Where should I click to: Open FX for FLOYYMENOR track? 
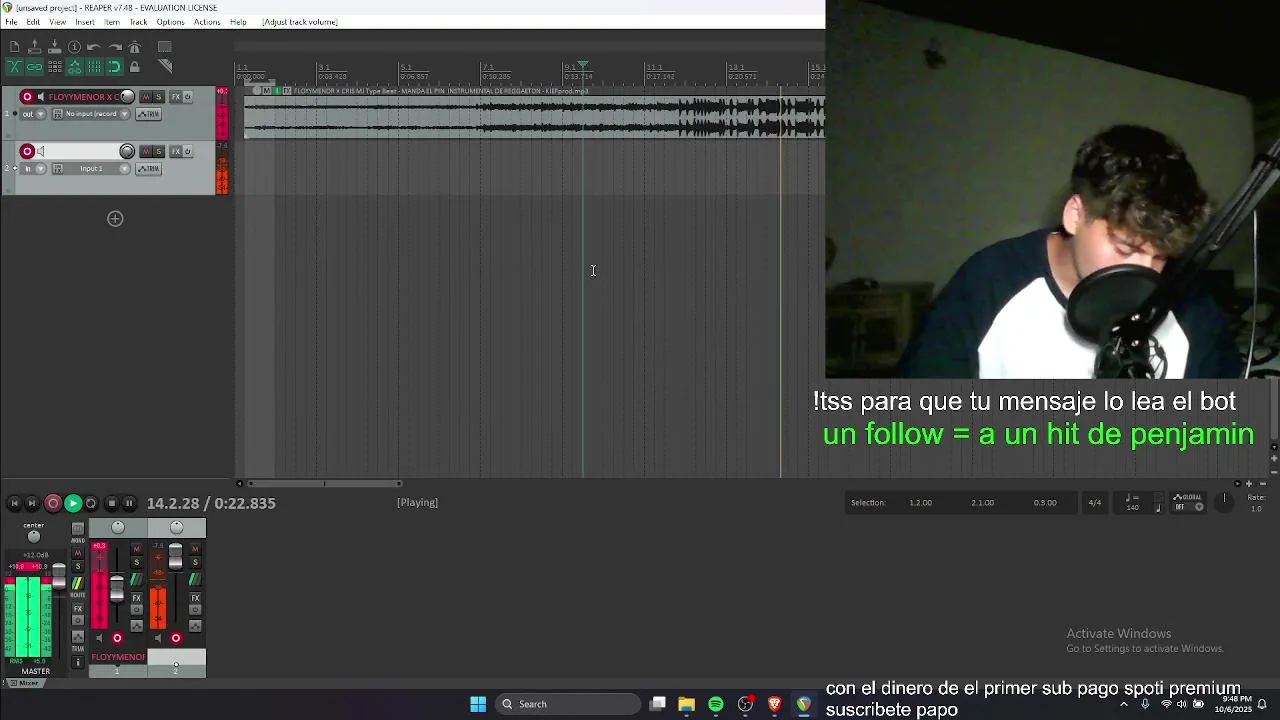176,97
